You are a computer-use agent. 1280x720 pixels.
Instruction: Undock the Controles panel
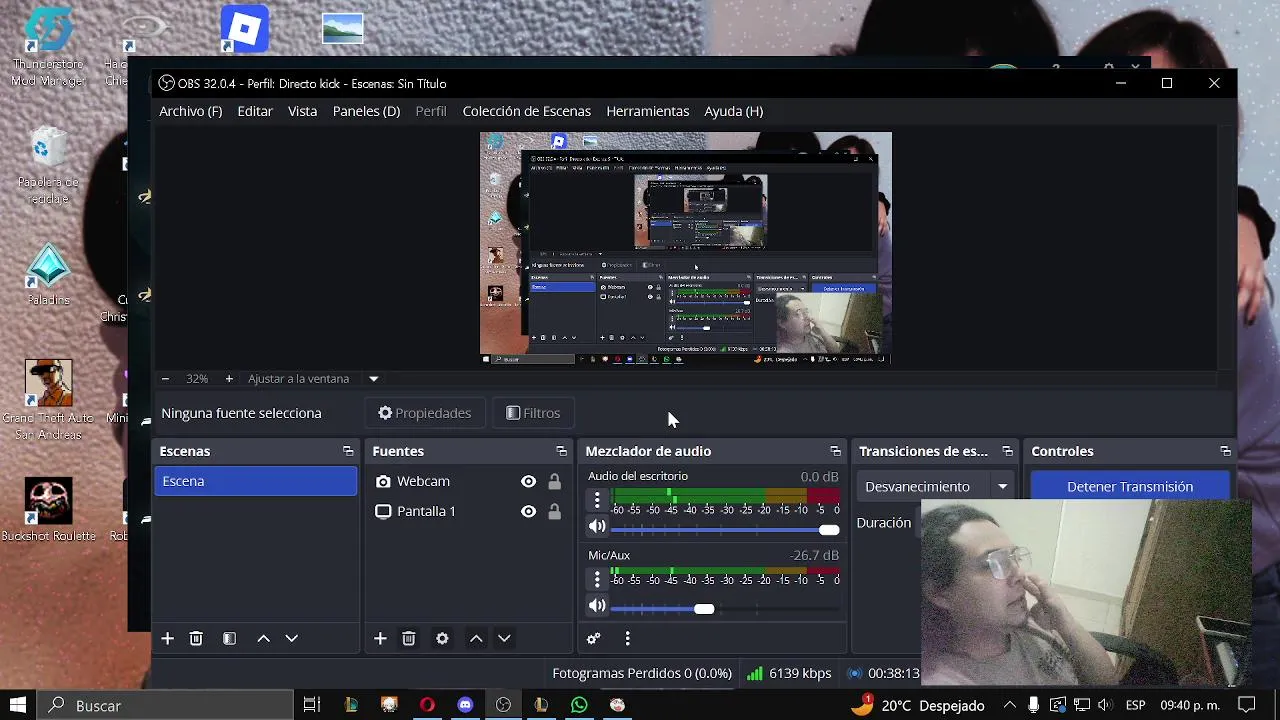[x=1225, y=451]
